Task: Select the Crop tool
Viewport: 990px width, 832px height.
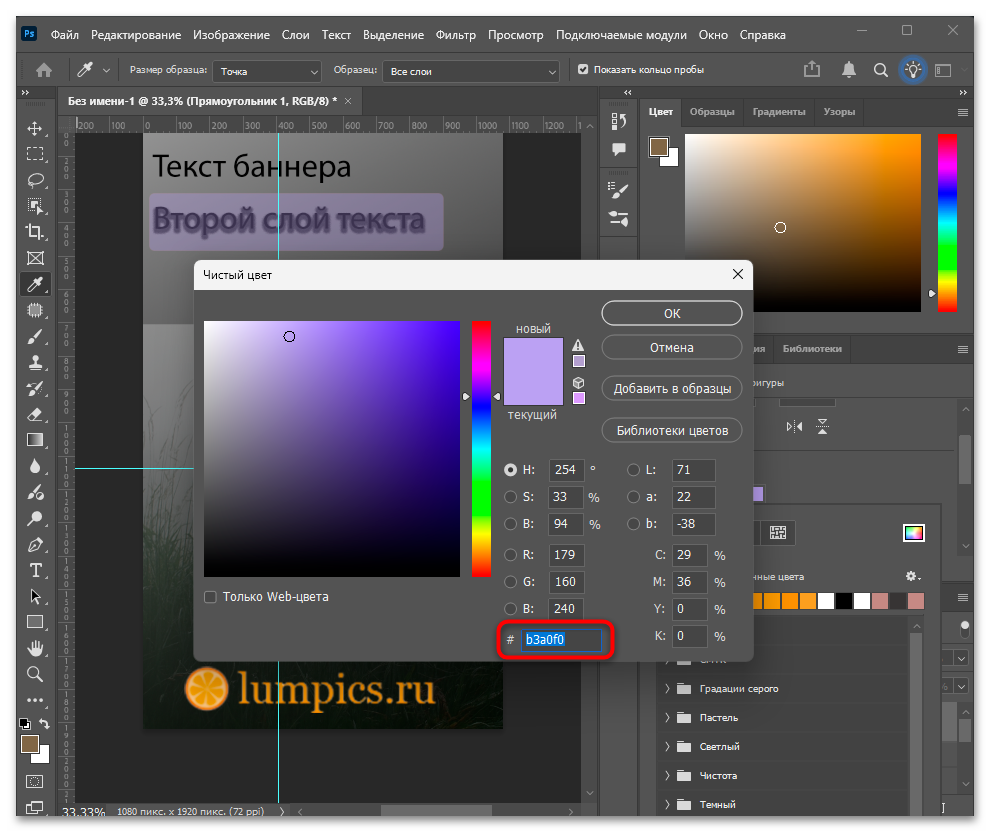Action: click(35, 232)
